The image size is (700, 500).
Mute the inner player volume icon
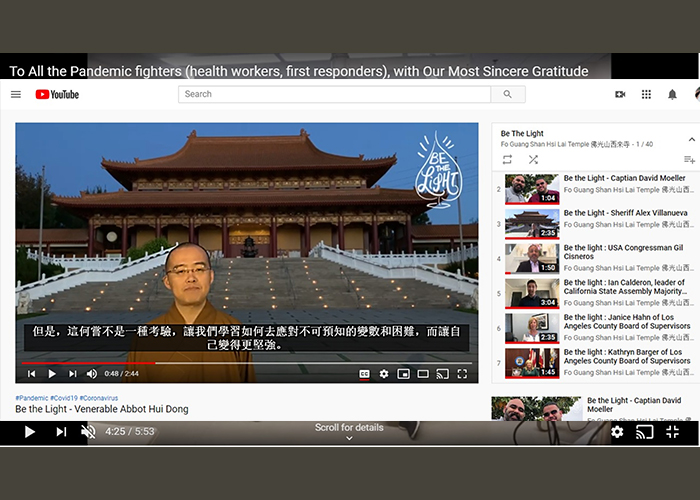(92, 374)
